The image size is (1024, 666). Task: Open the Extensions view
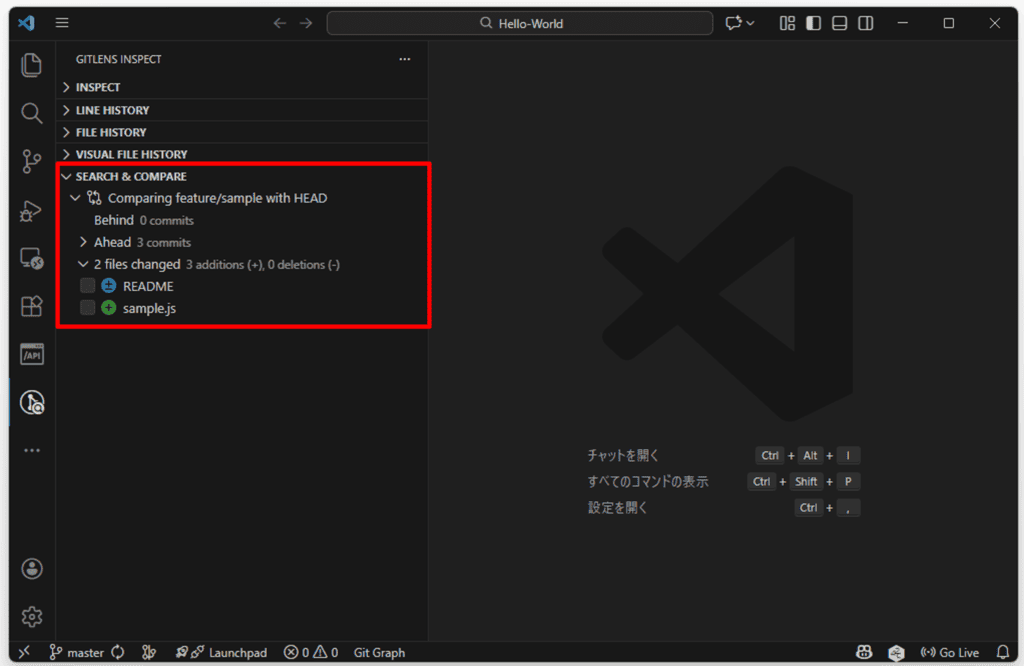(31, 306)
